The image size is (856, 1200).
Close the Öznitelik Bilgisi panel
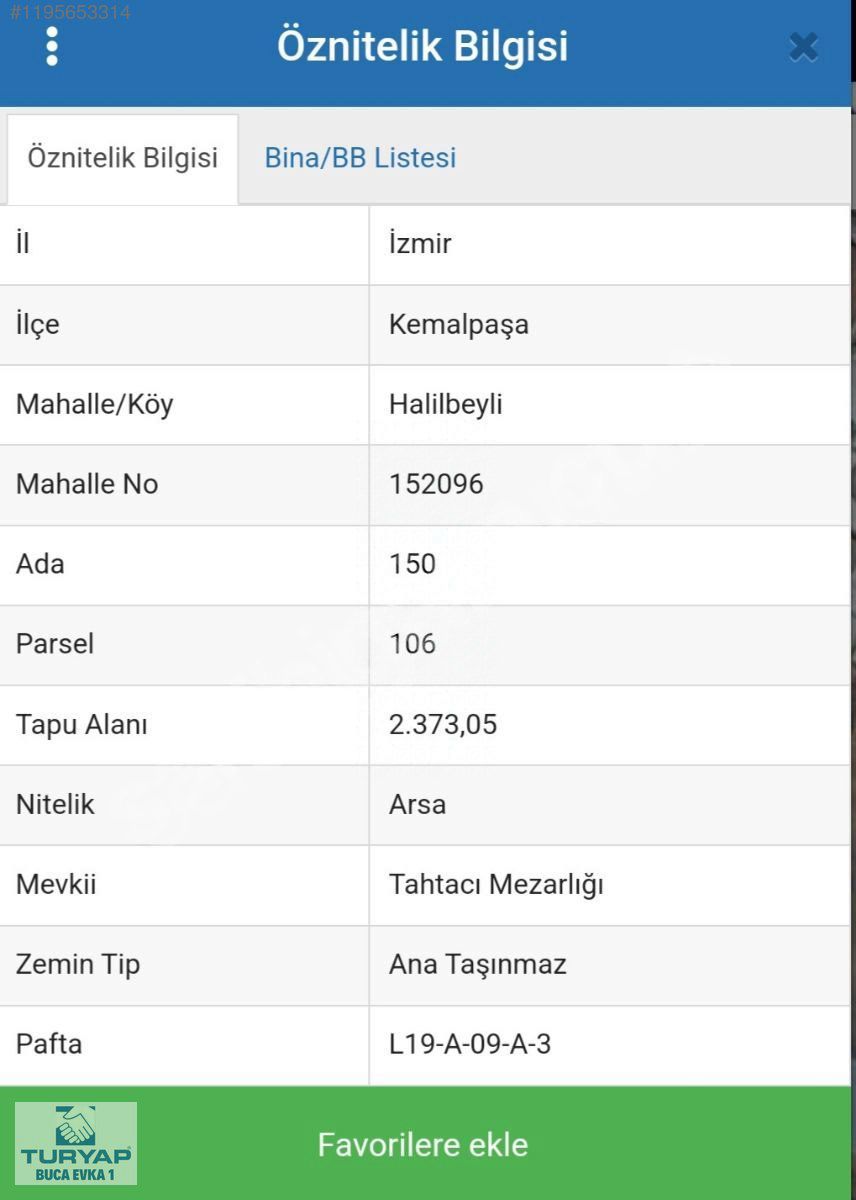(x=803, y=47)
